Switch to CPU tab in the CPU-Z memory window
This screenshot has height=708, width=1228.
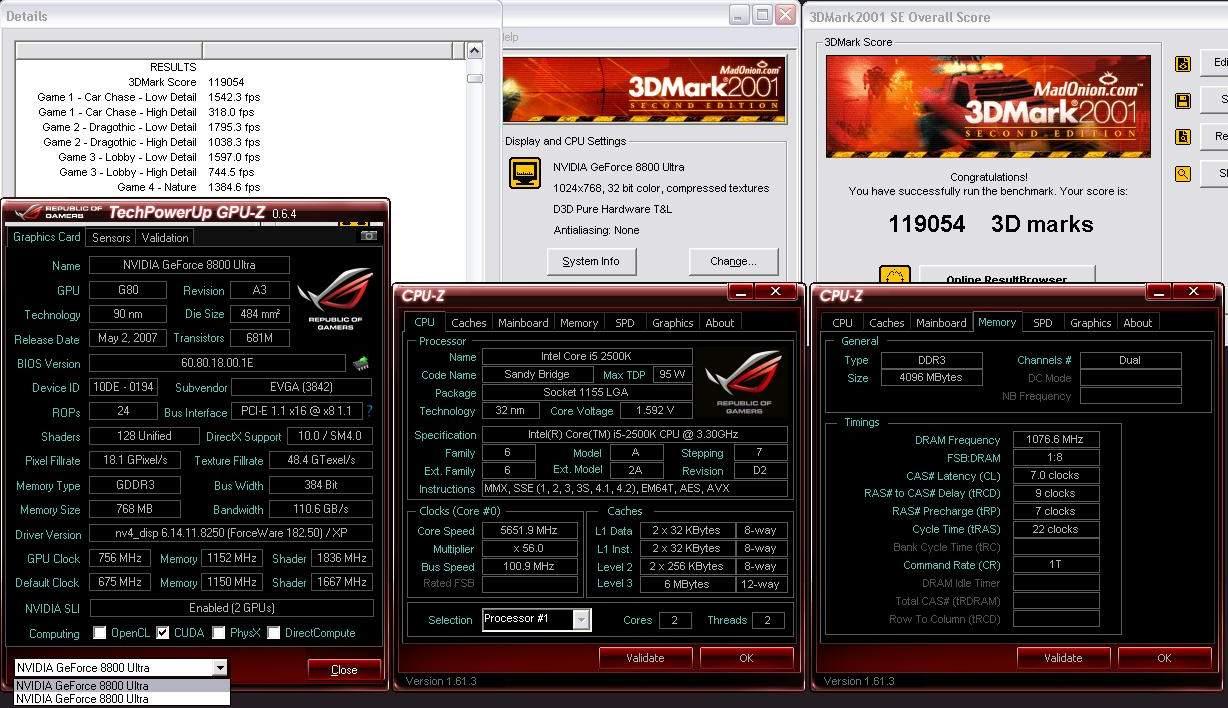pos(842,323)
